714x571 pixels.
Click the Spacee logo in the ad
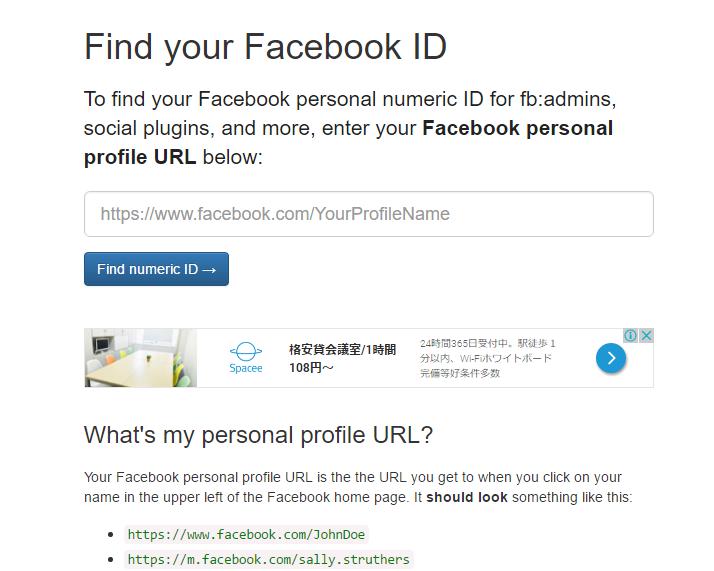246,358
